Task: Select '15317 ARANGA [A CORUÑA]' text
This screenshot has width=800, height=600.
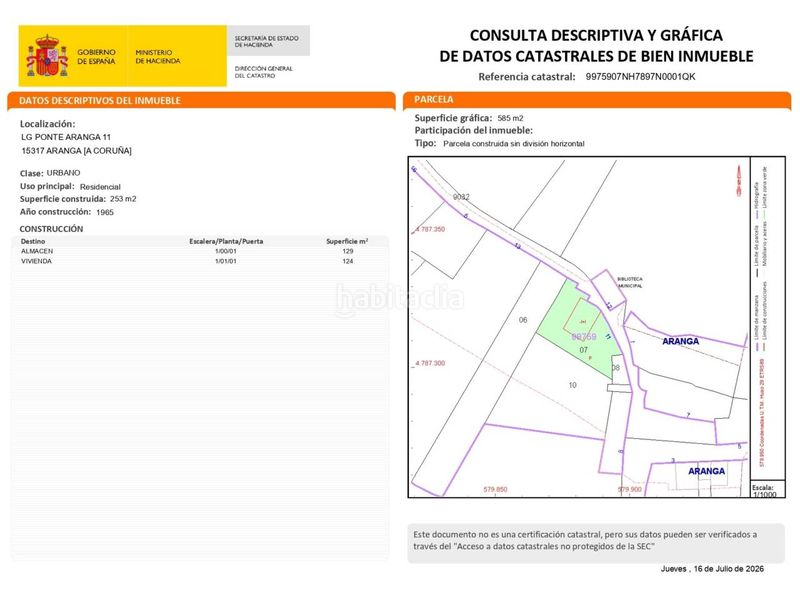Action: point(77,151)
